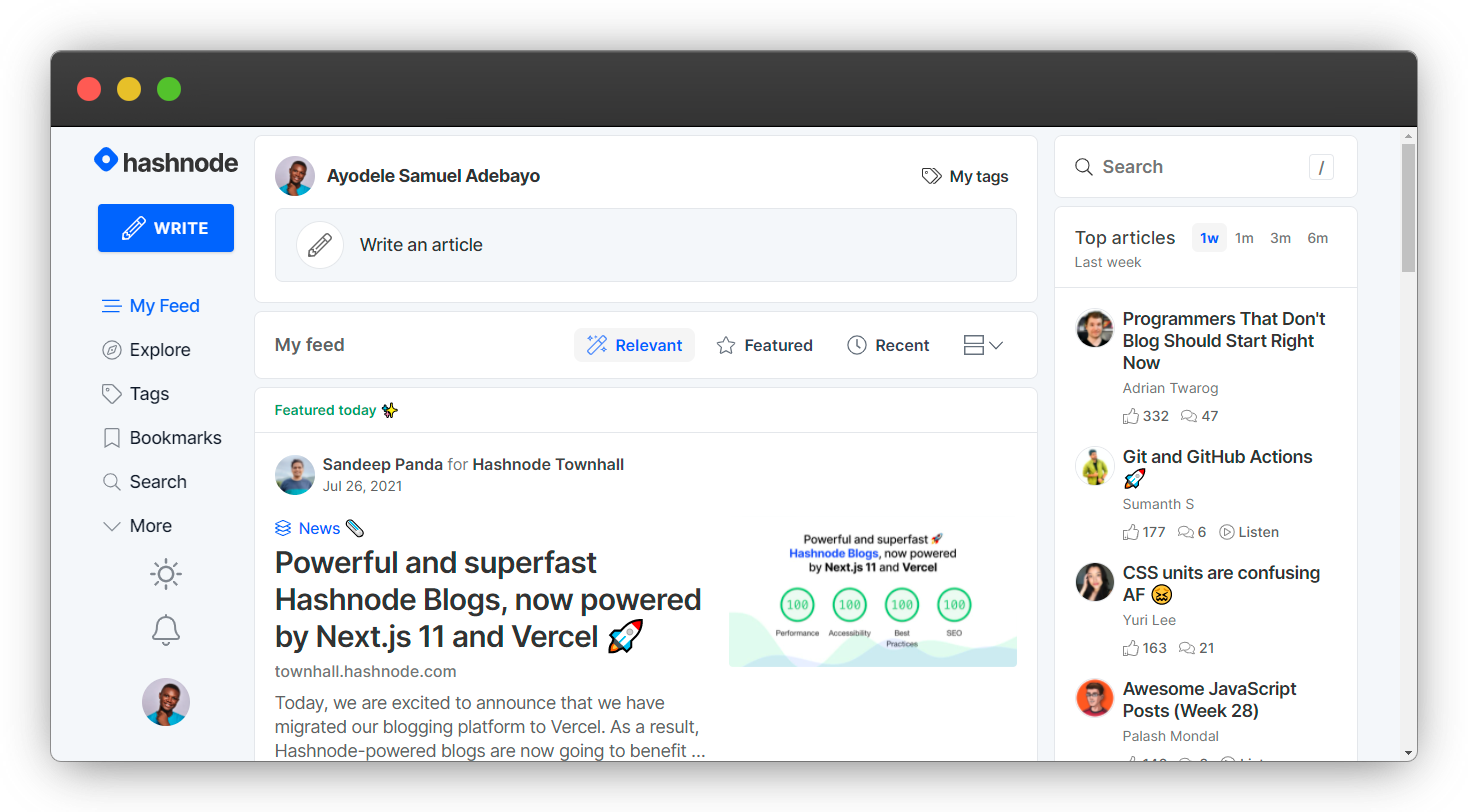Open Awesome JavaScript Posts (Week 28) article
This screenshot has height=812, width=1468.
[x=1210, y=700]
